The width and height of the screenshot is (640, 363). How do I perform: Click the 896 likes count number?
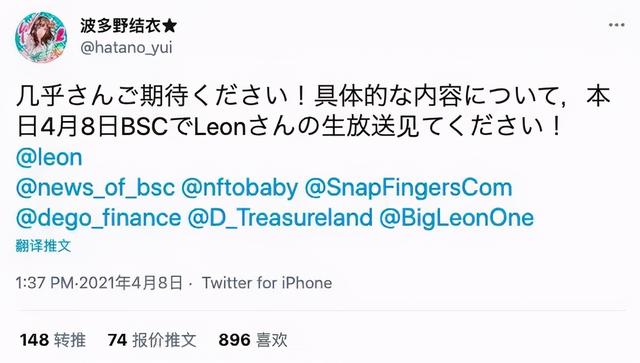click(x=234, y=340)
